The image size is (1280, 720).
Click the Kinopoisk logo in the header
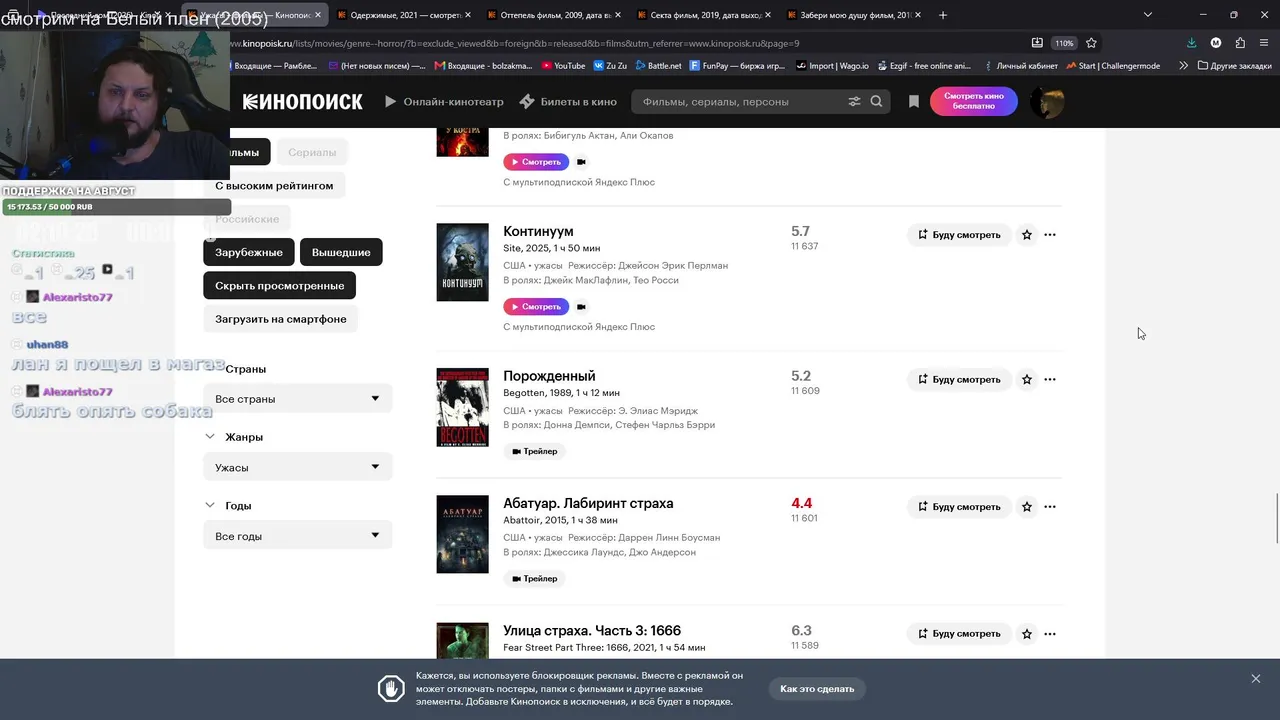[302, 102]
